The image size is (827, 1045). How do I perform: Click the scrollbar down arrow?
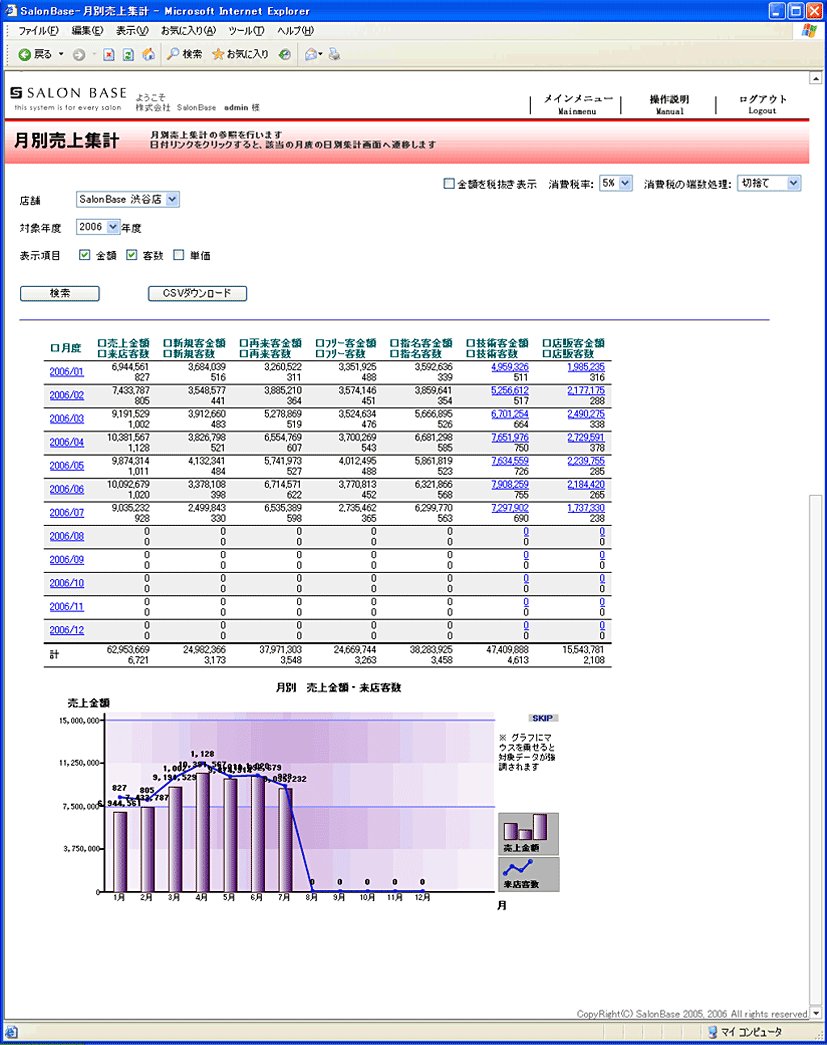[x=816, y=1013]
